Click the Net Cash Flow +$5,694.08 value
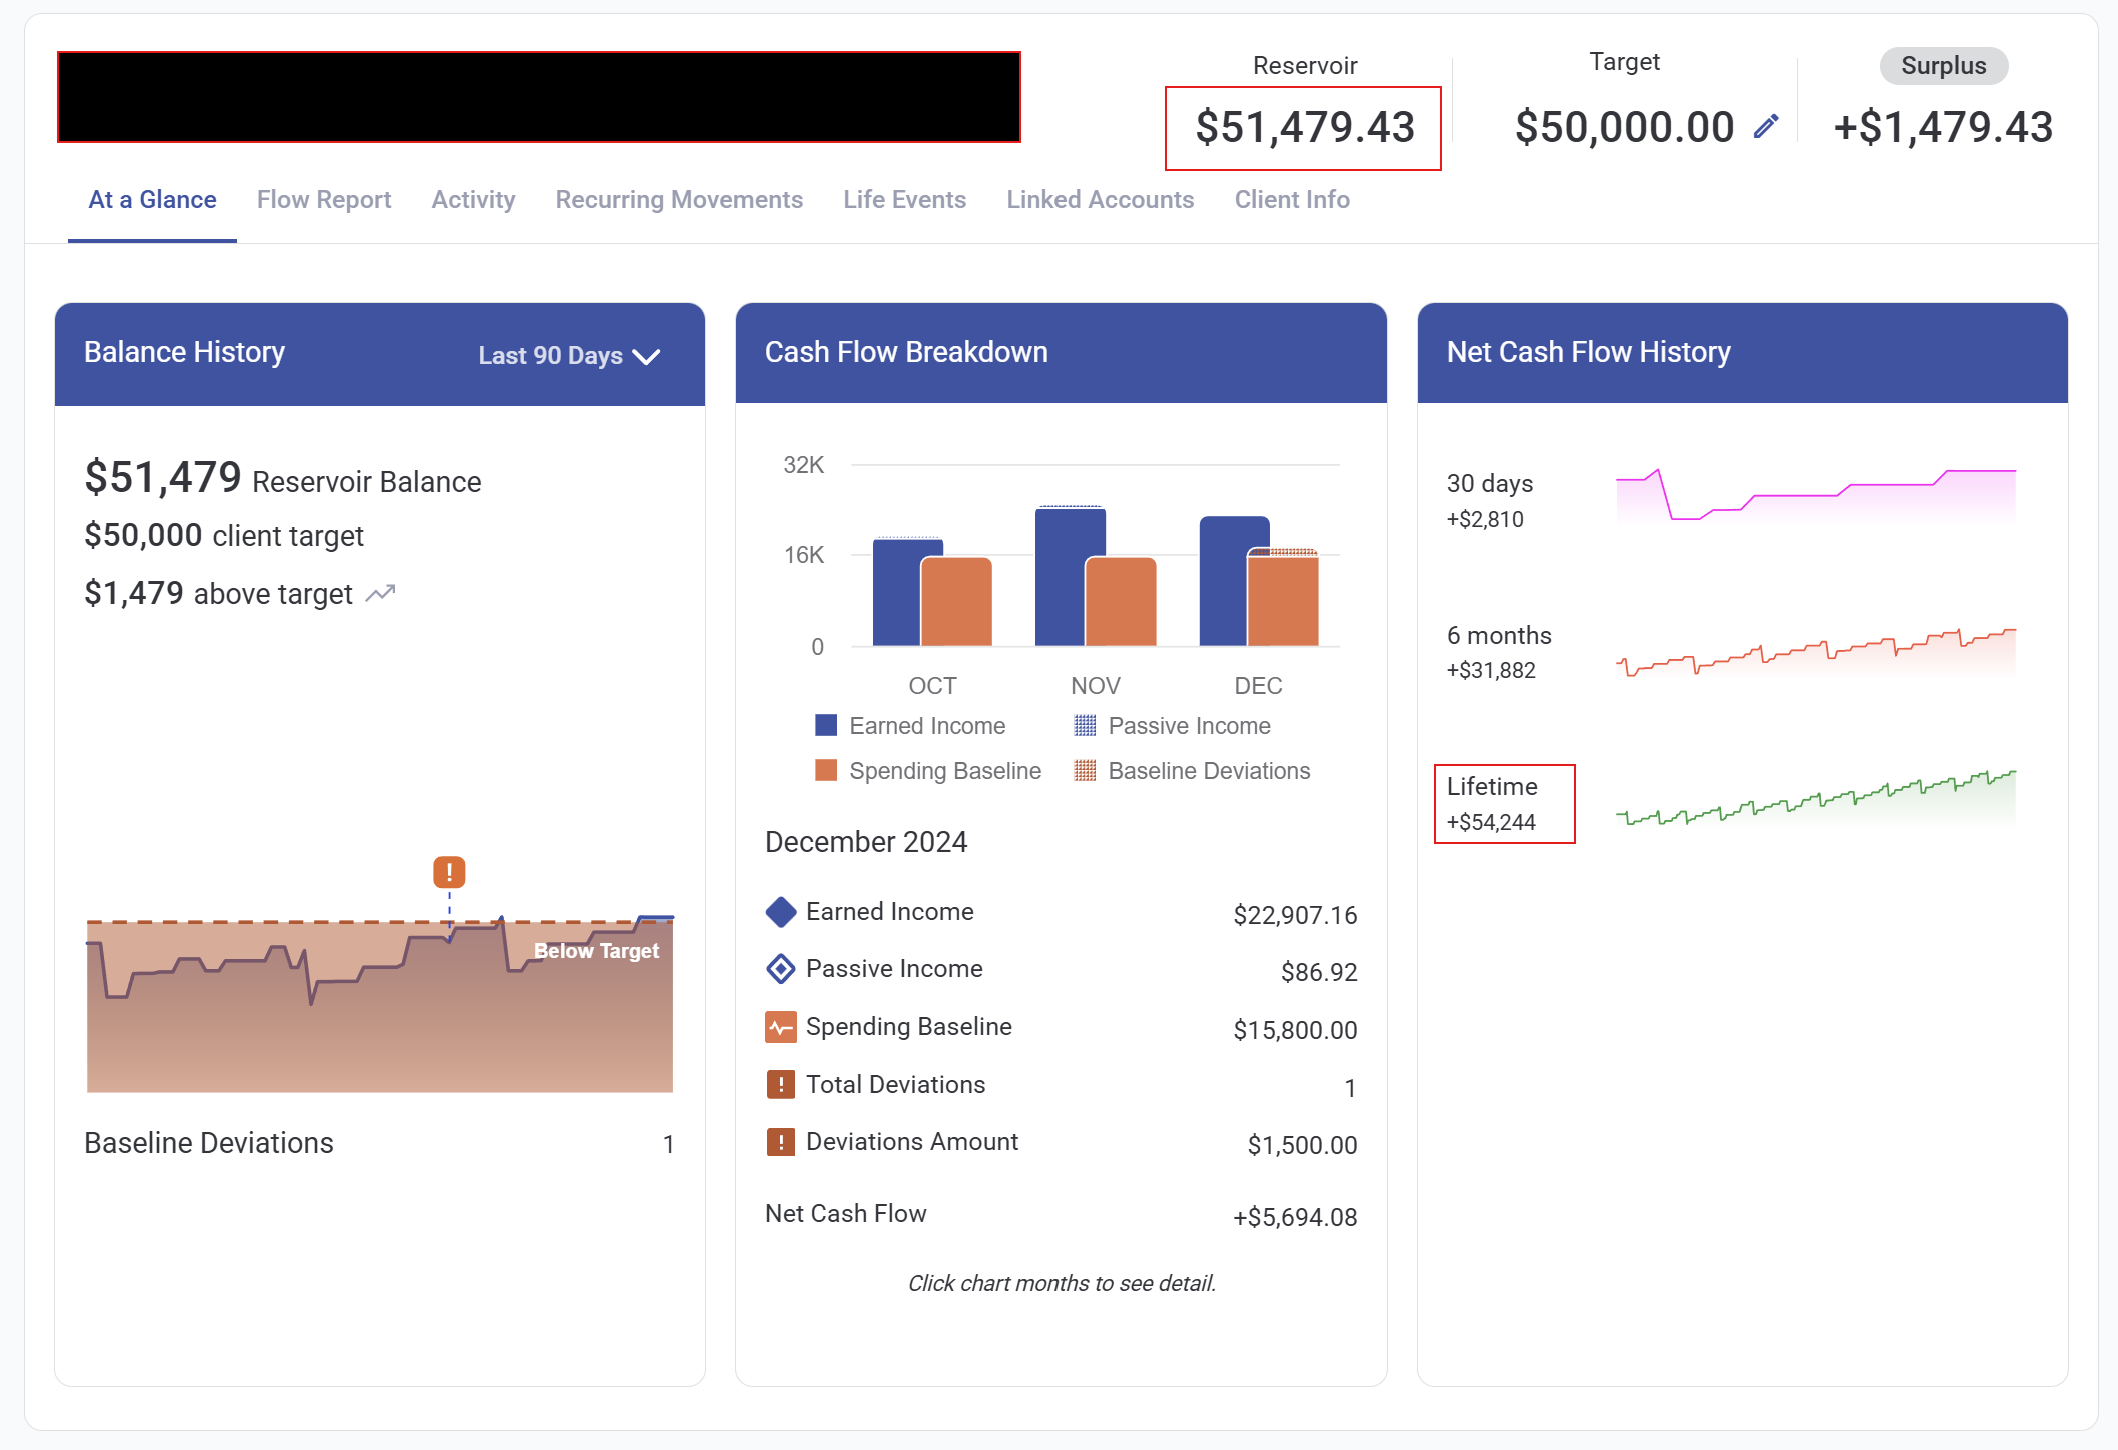Image resolution: width=2118 pixels, height=1450 pixels. point(1295,1217)
